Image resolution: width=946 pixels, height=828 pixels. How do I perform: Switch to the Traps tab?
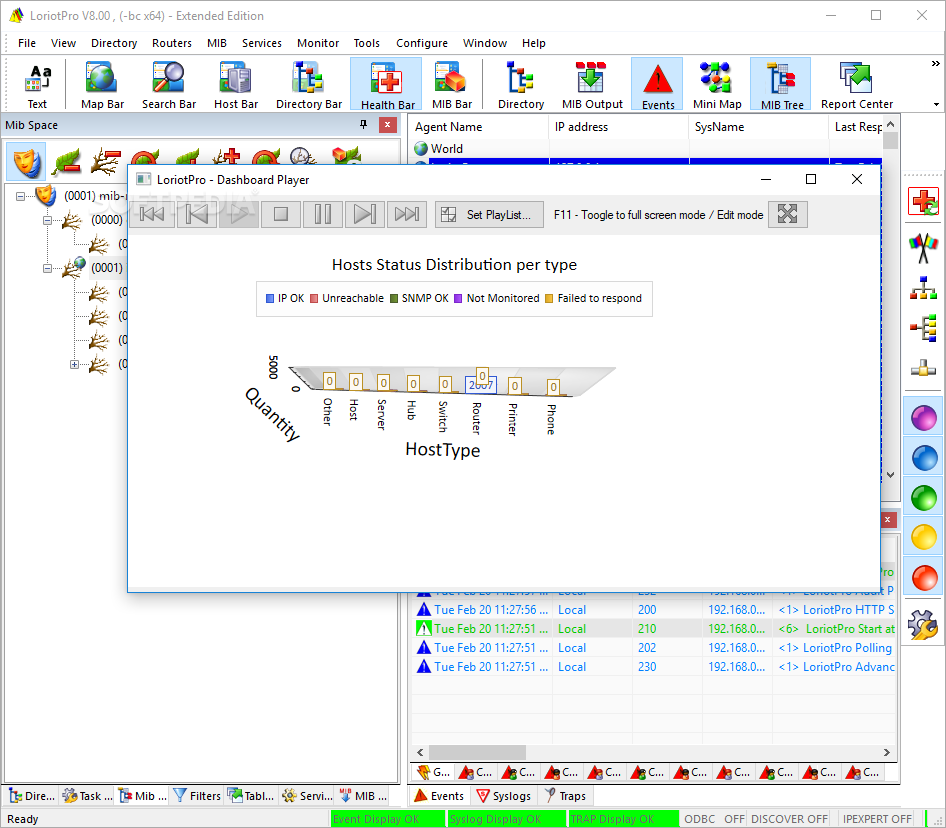point(565,796)
